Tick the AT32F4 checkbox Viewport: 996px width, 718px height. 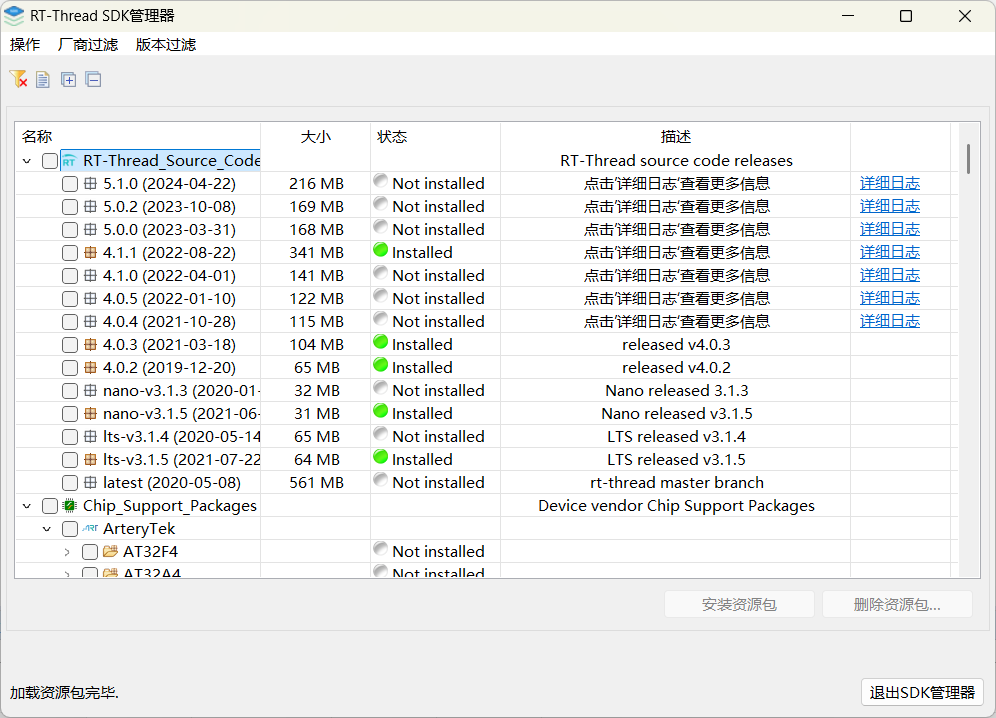pos(90,552)
